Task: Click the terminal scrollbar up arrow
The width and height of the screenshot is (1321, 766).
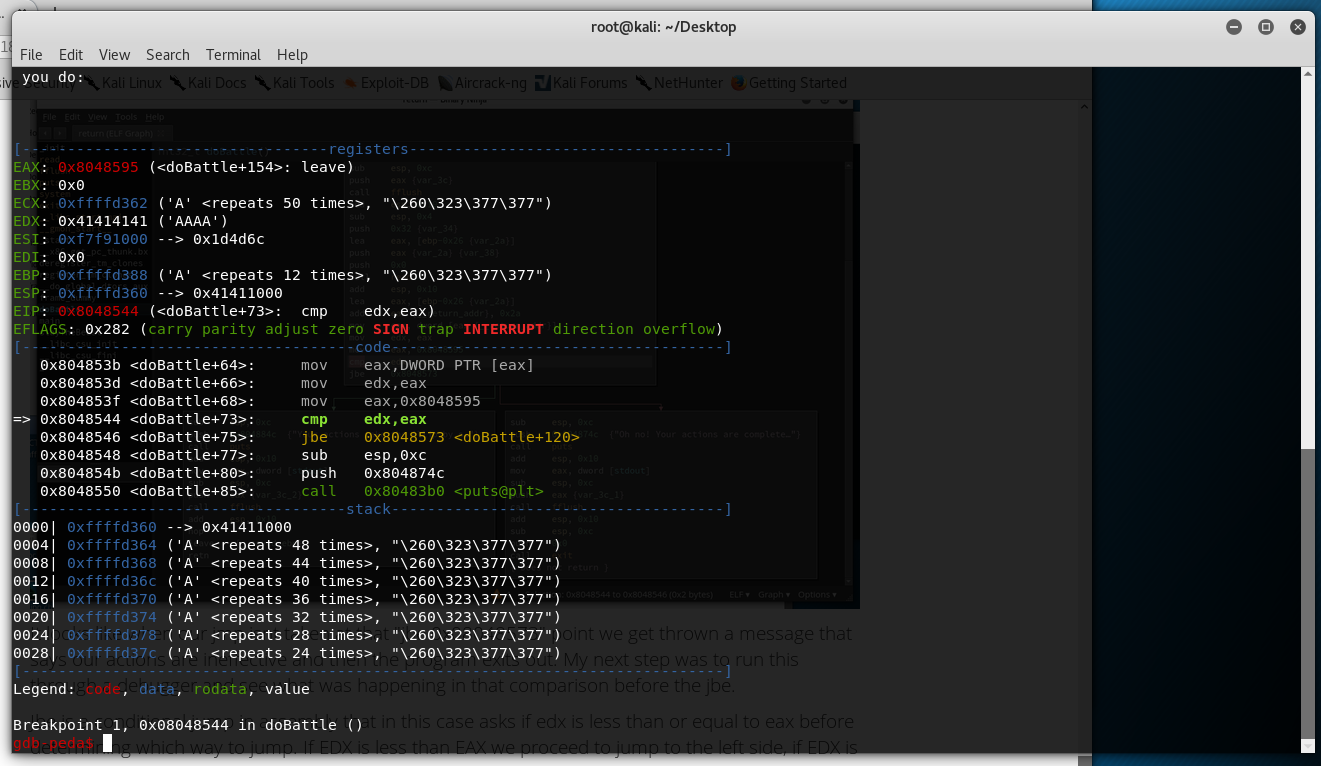Action: [x=1309, y=75]
